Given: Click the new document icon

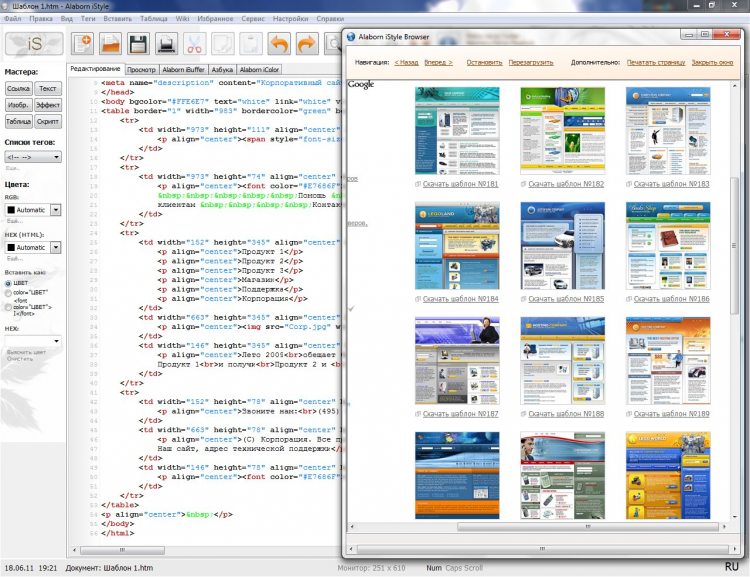Looking at the screenshot, I should coord(83,44).
